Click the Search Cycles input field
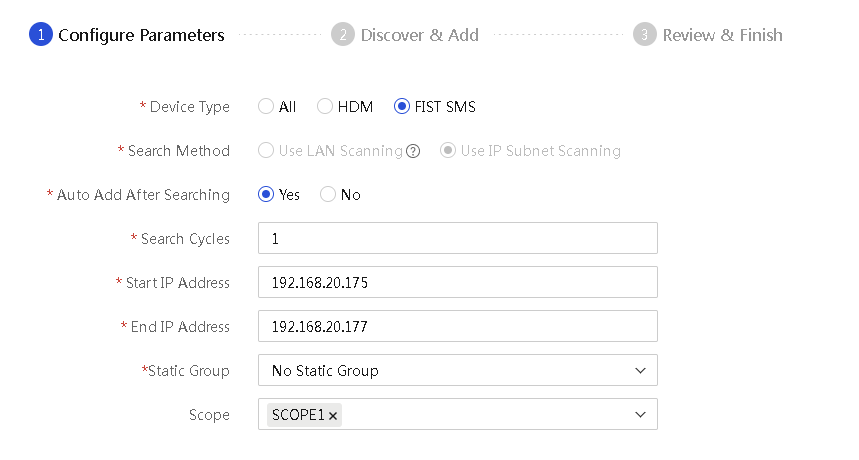 pyautogui.click(x=457, y=238)
